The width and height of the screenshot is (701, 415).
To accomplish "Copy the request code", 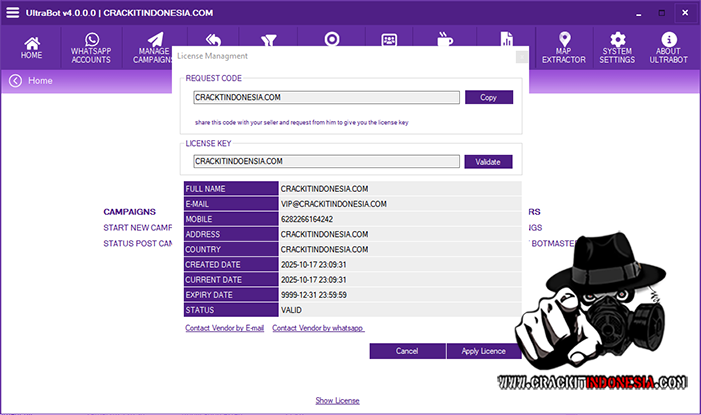I will [x=488, y=98].
